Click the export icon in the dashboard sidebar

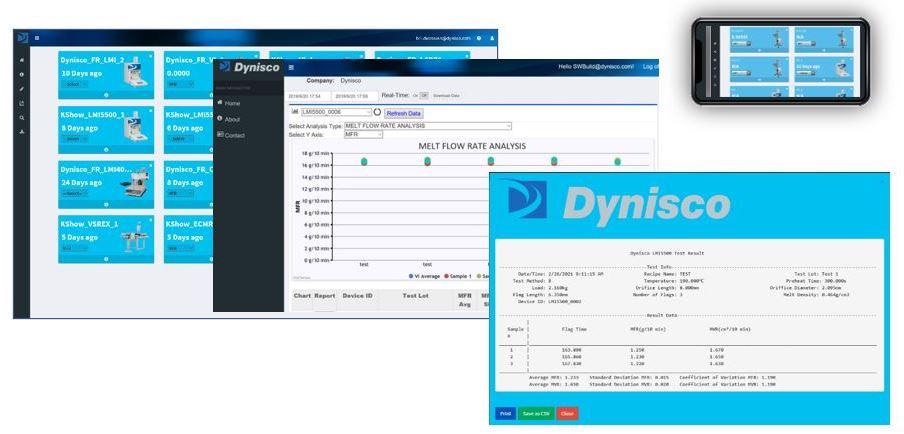point(22,103)
